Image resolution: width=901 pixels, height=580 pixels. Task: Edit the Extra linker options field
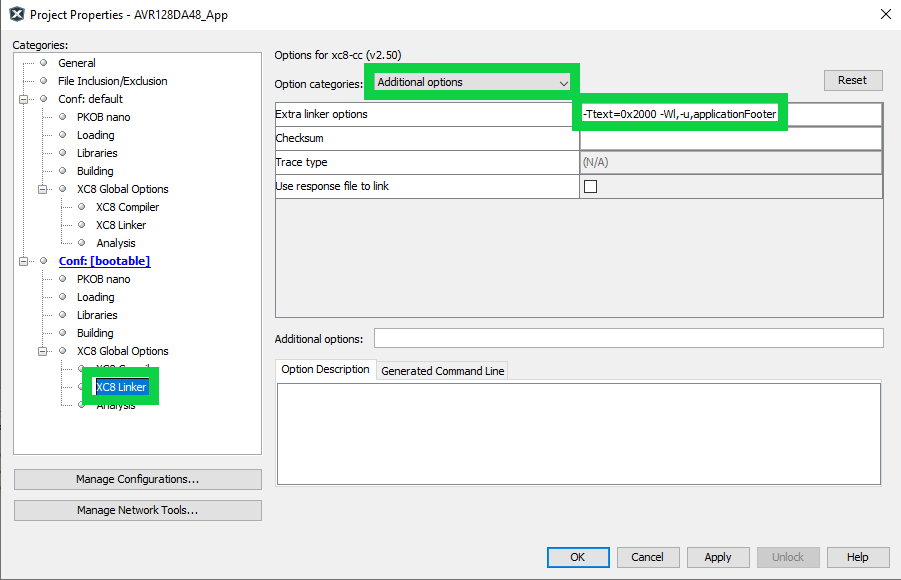point(730,114)
